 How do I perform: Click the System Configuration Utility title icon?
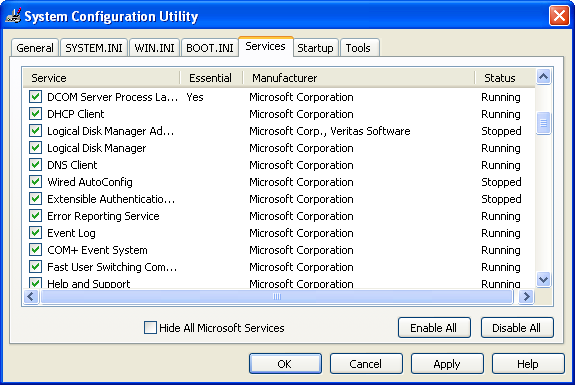[13, 16]
